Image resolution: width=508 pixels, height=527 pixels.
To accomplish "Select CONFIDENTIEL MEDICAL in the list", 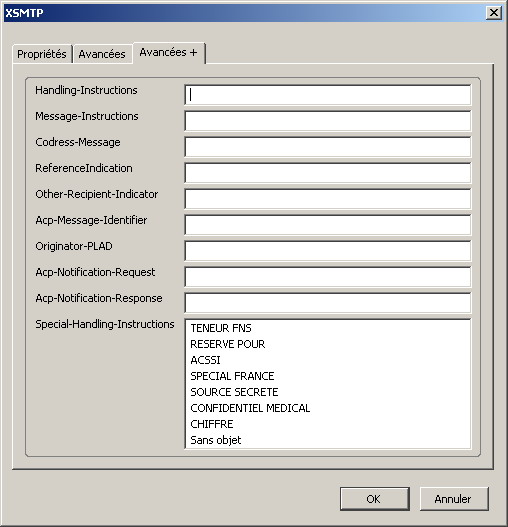I will (328, 408).
